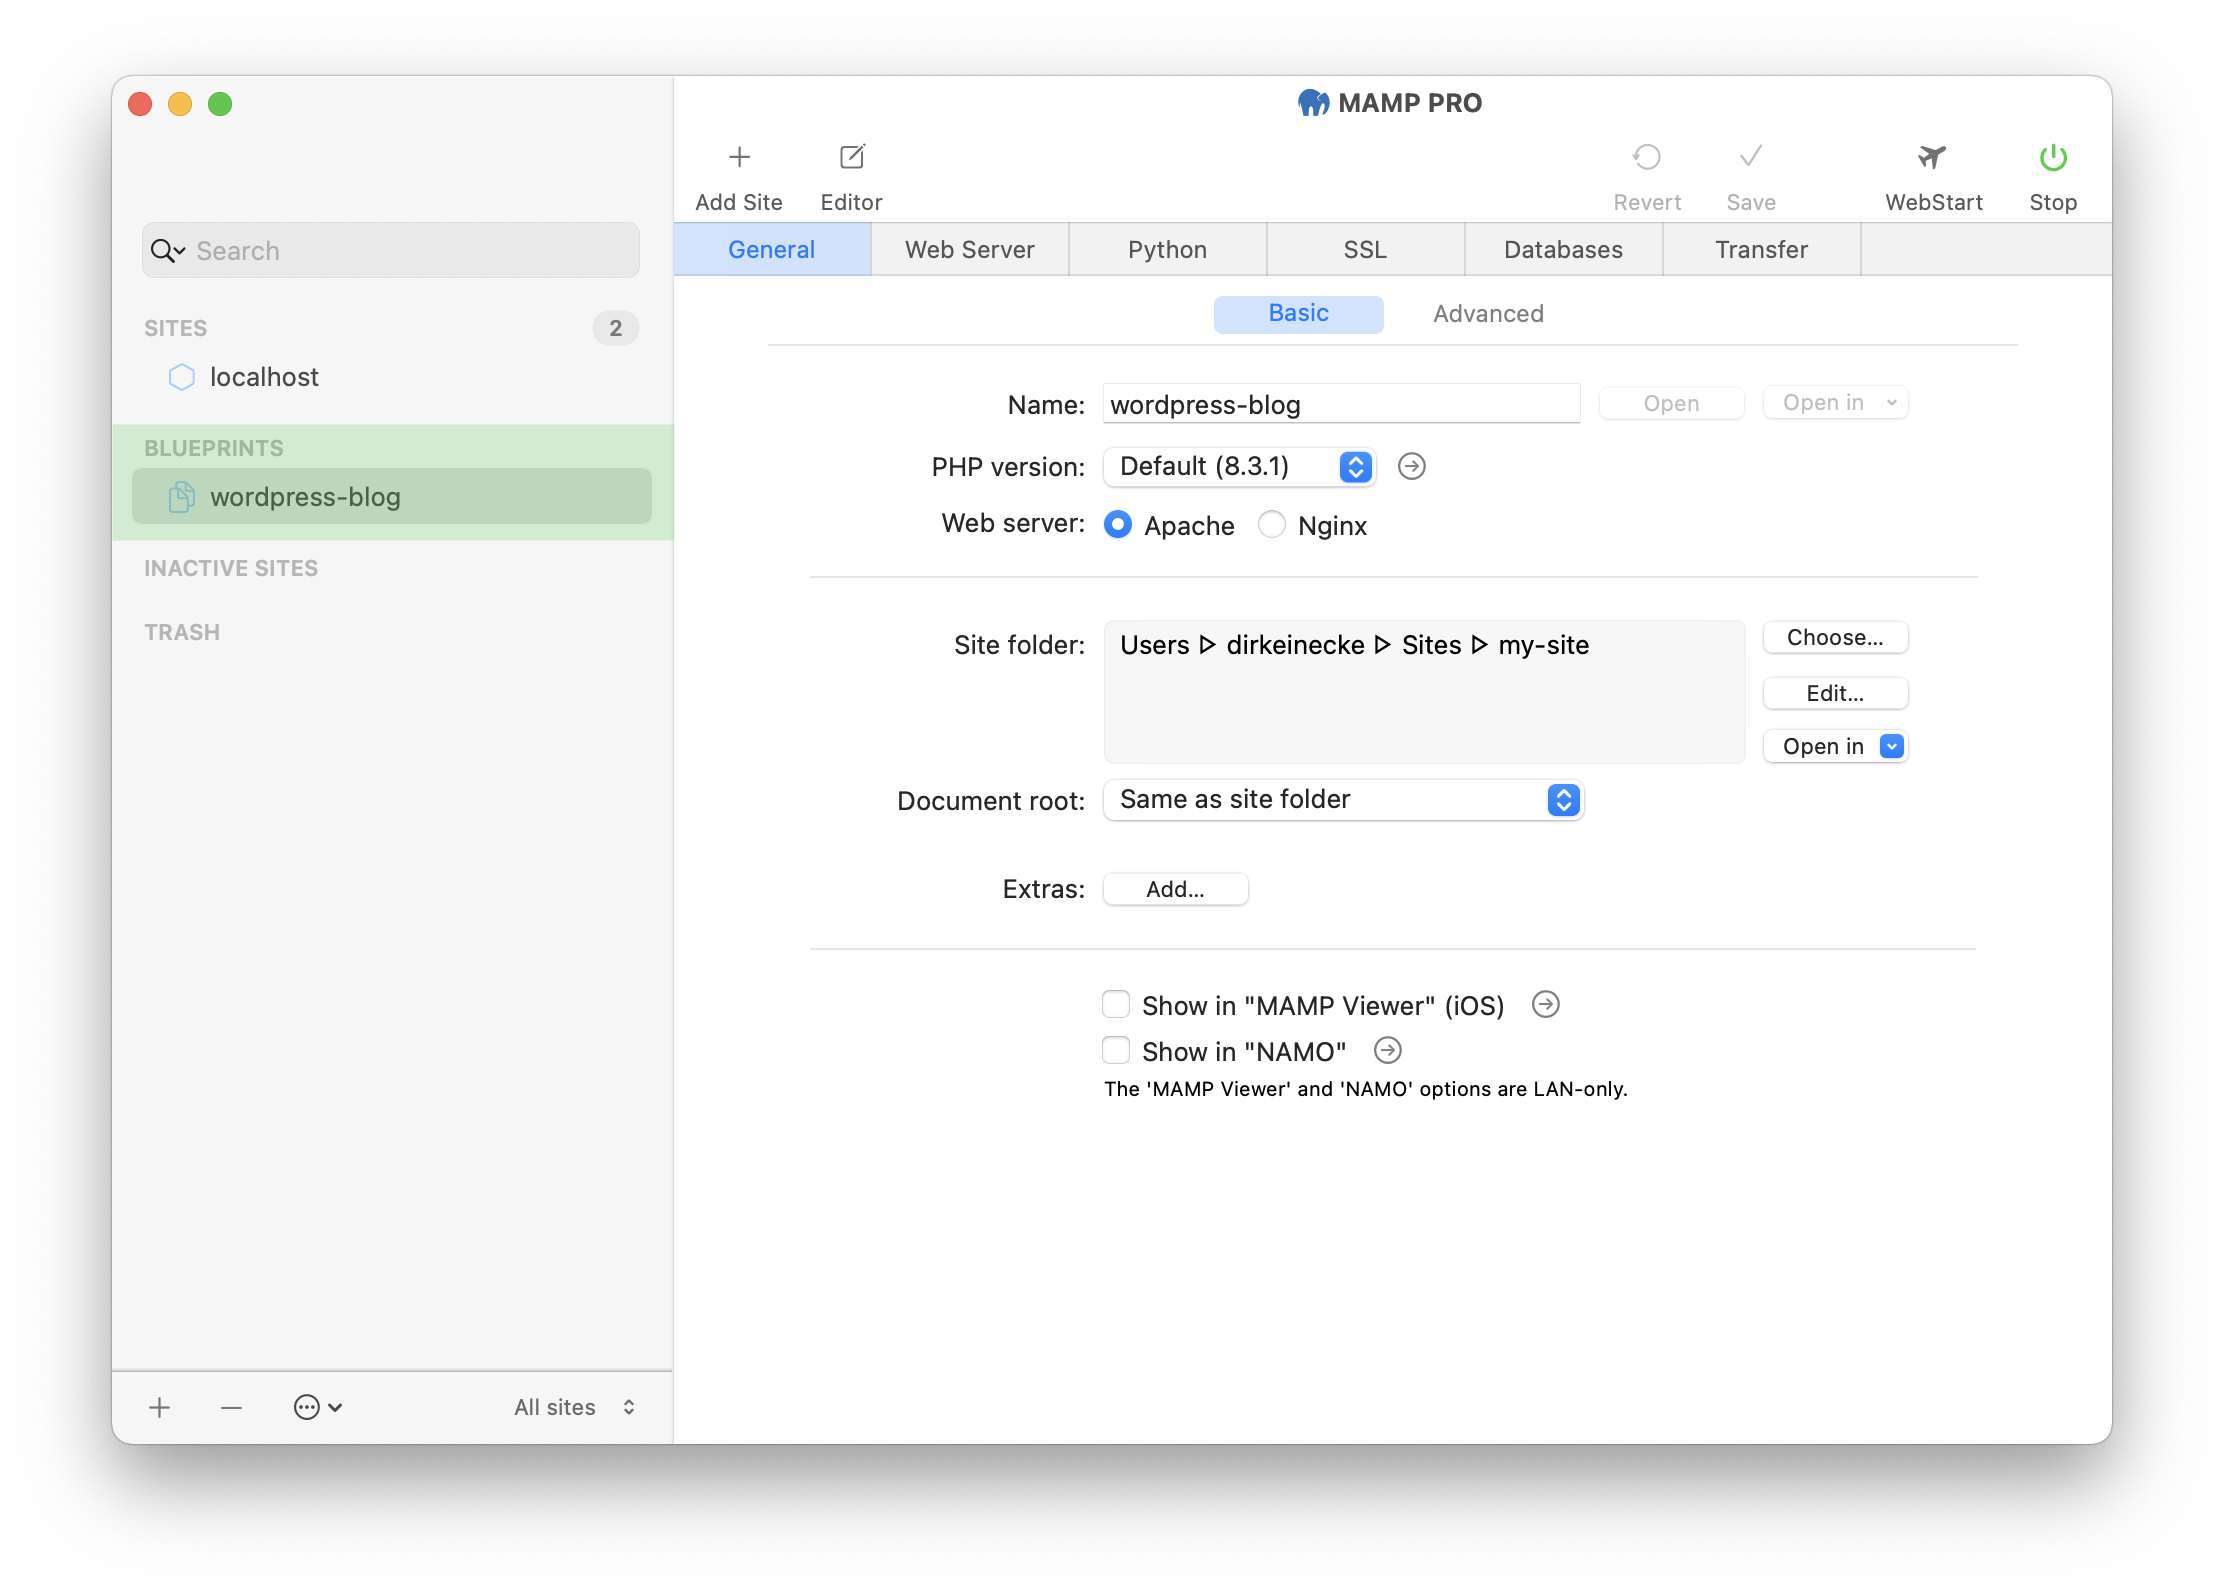Expand the disabled Open in menu by Name
This screenshot has height=1592, width=2224.
(x=1836, y=403)
